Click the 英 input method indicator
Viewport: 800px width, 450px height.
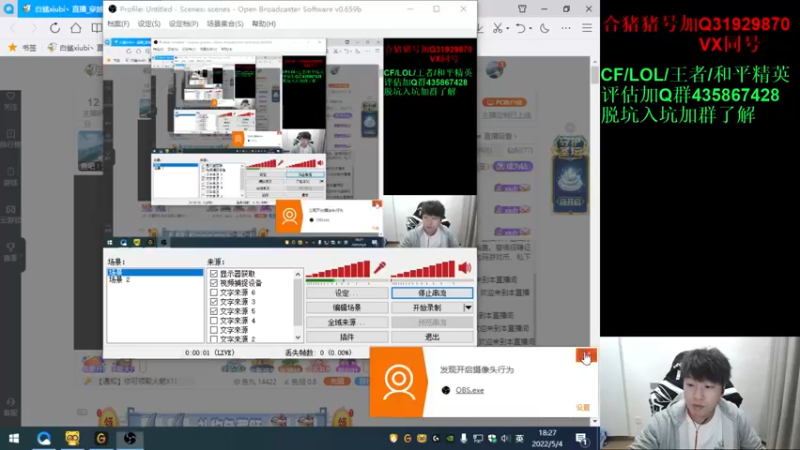(x=519, y=438)
